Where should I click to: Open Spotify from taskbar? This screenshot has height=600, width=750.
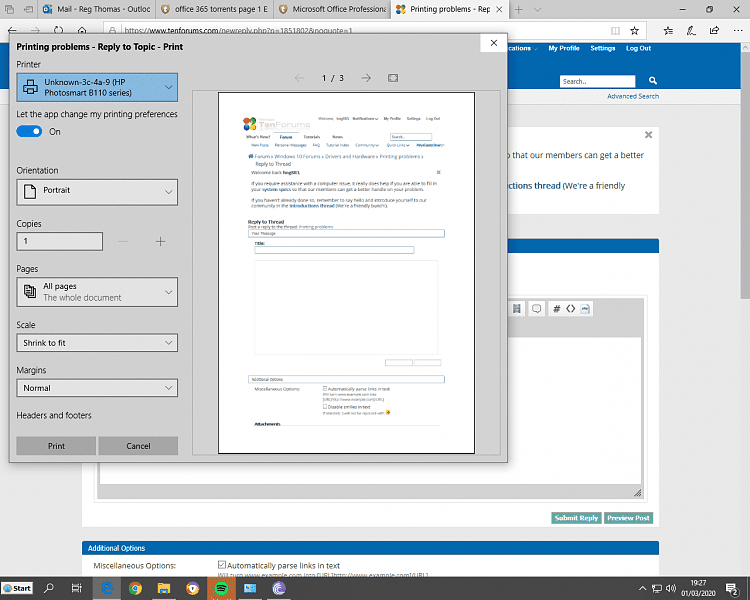221,588
